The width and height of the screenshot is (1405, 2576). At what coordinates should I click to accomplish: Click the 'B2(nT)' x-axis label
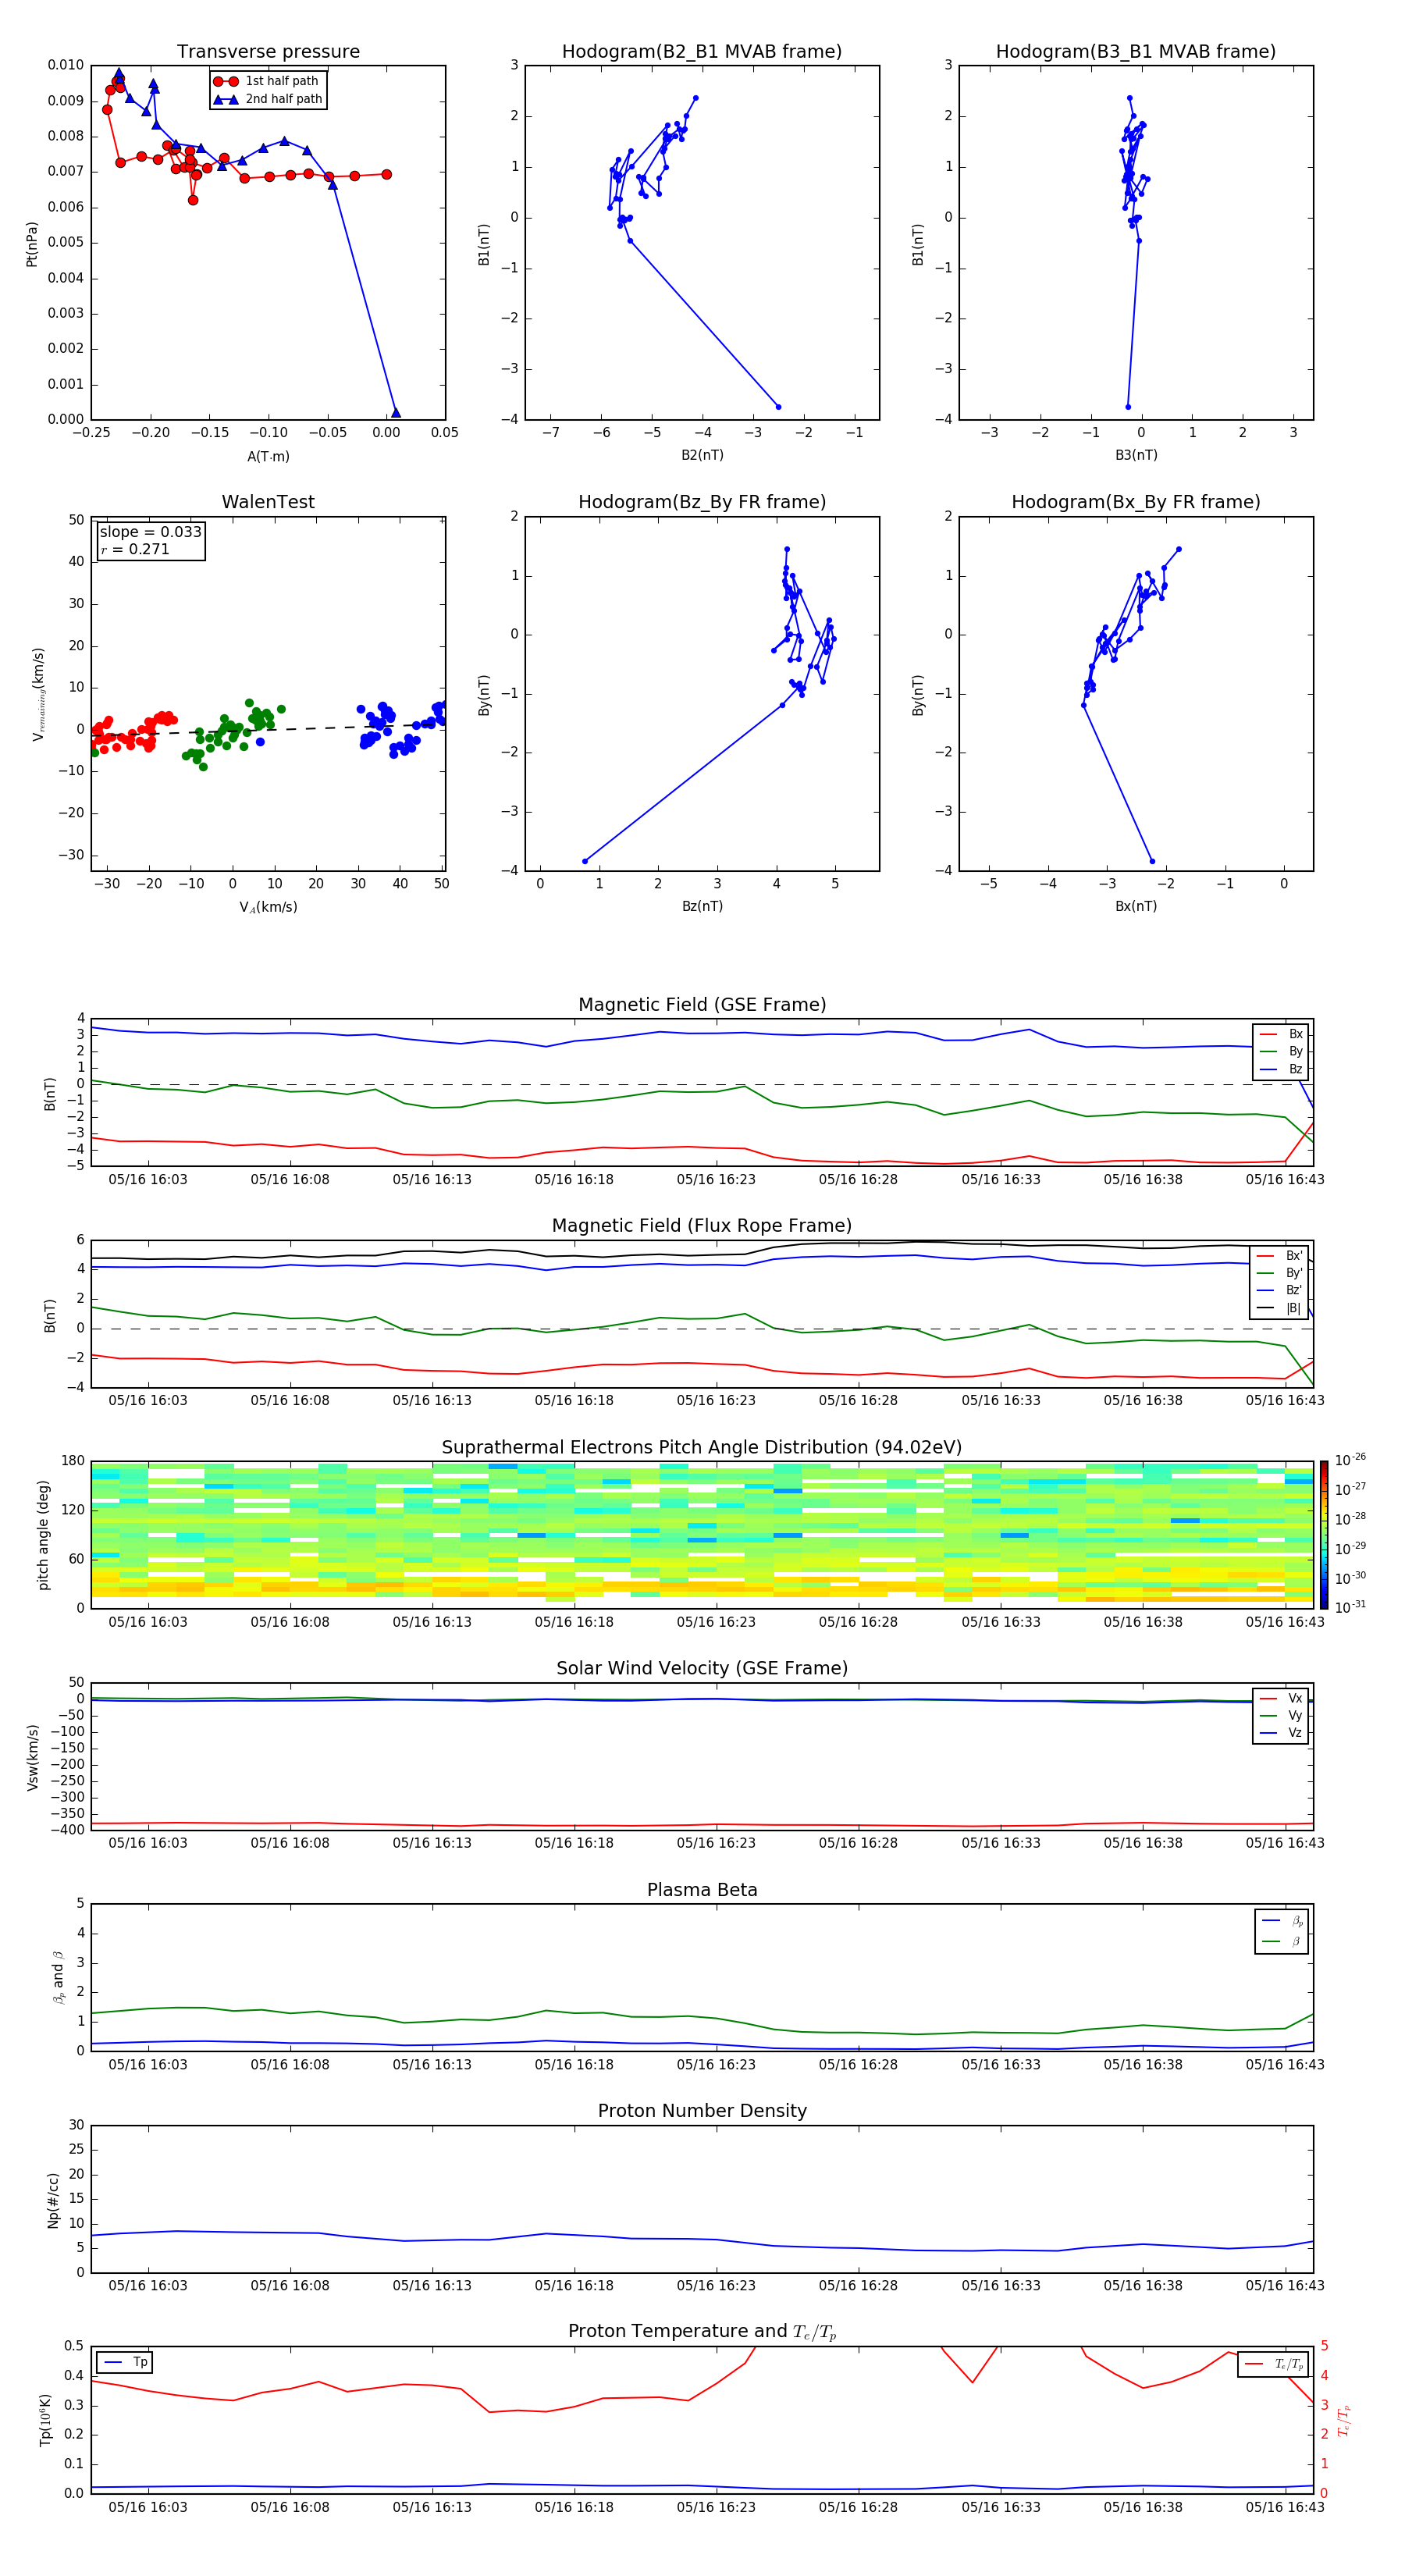point(702,455)
